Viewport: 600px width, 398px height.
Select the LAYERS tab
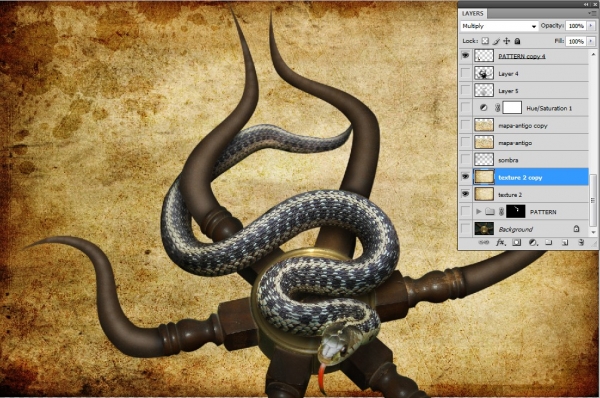coord(473,13)
